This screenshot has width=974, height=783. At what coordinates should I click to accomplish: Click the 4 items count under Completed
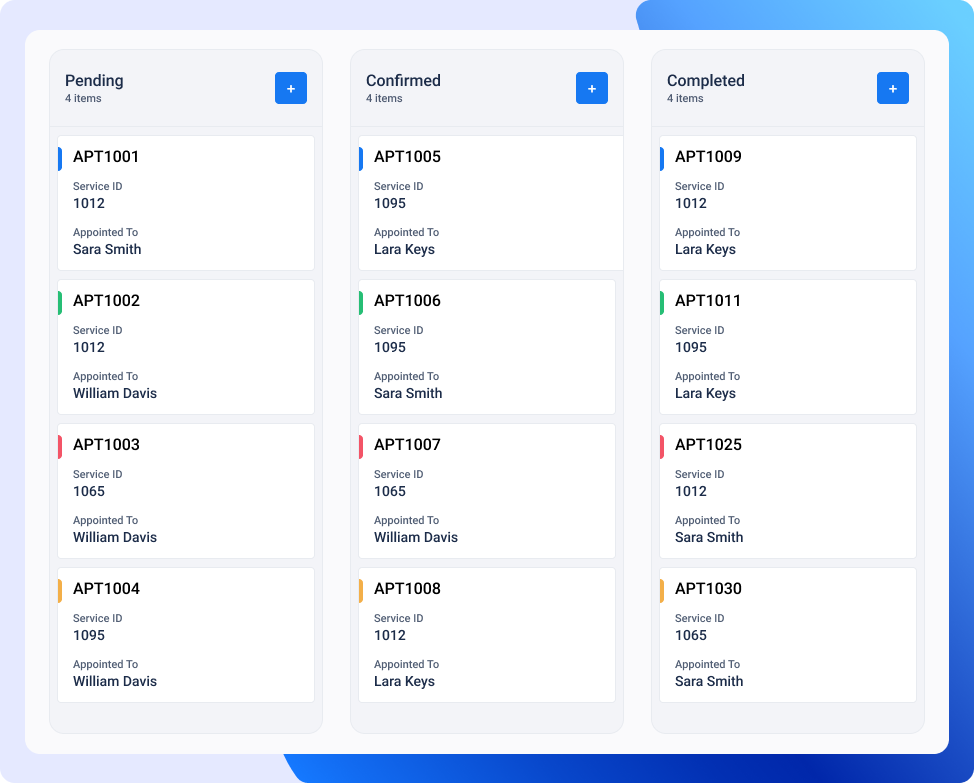point(685,98)
